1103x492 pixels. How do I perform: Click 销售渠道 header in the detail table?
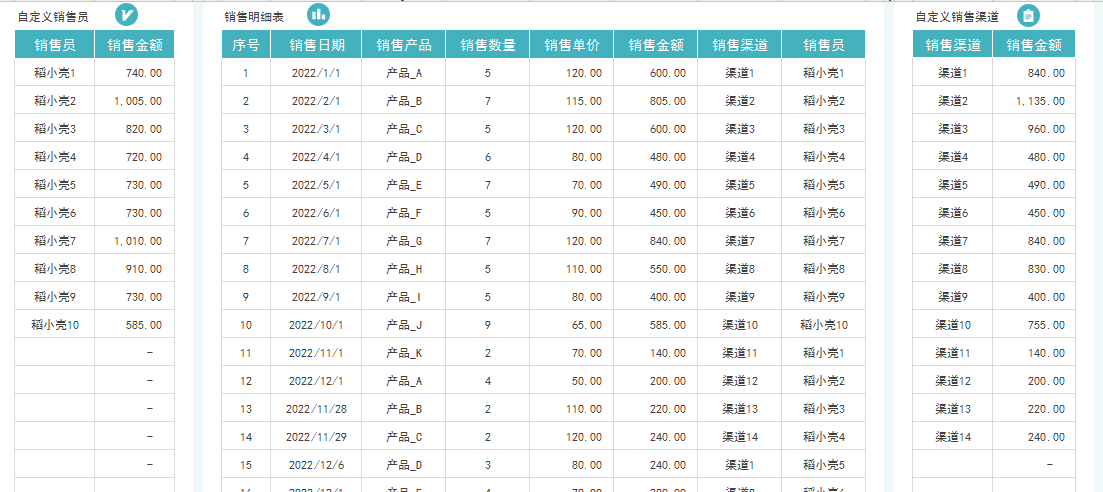coord(740,44)
